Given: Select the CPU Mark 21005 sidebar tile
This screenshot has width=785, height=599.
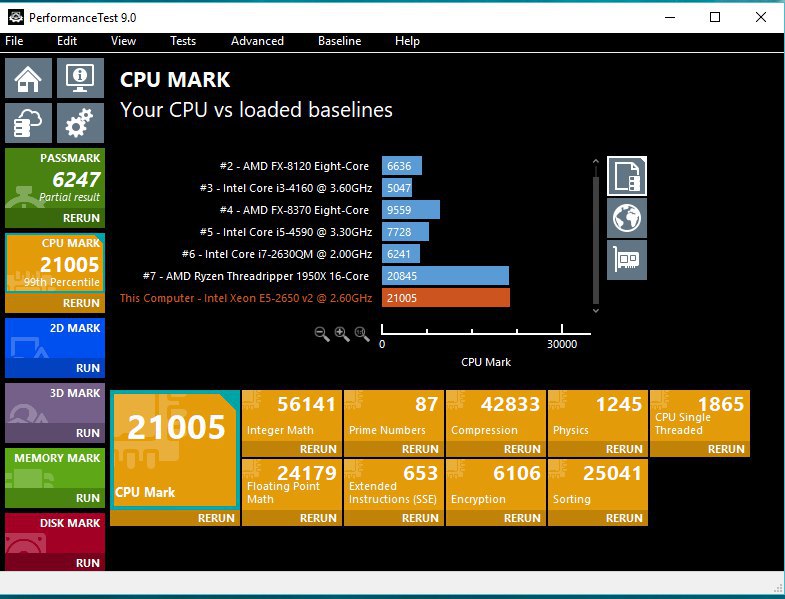Looking at the screenshot, I should 55,263.
